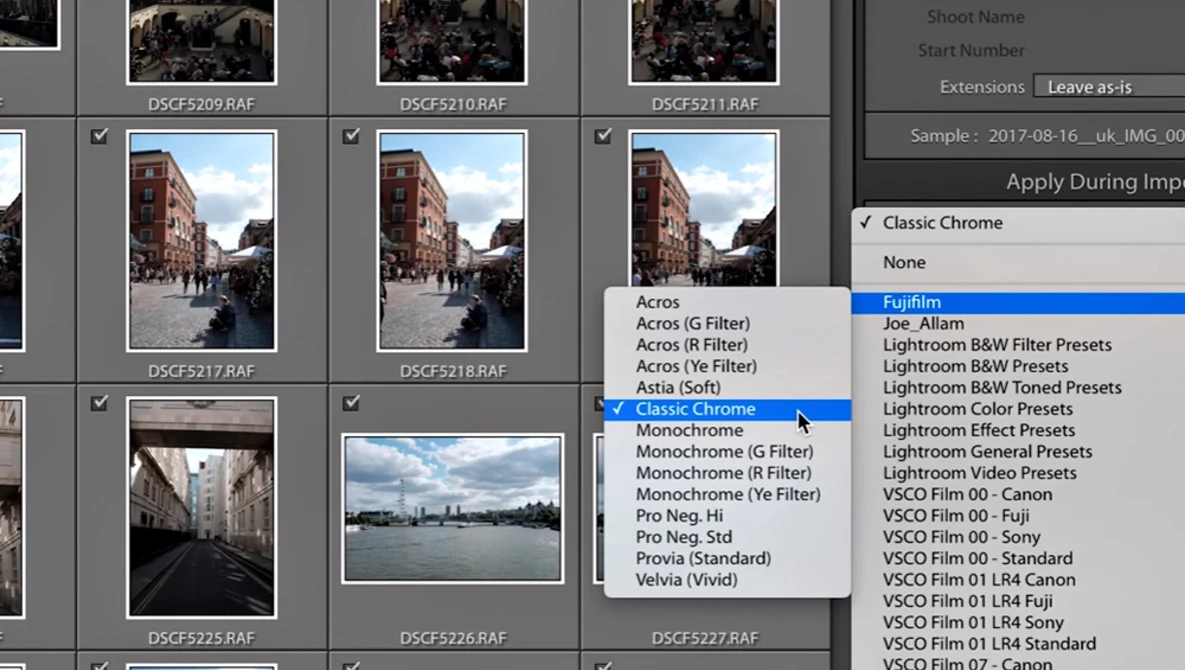
Task: Choose the Acros (G Filter) preset
Action: click(727, 323)
